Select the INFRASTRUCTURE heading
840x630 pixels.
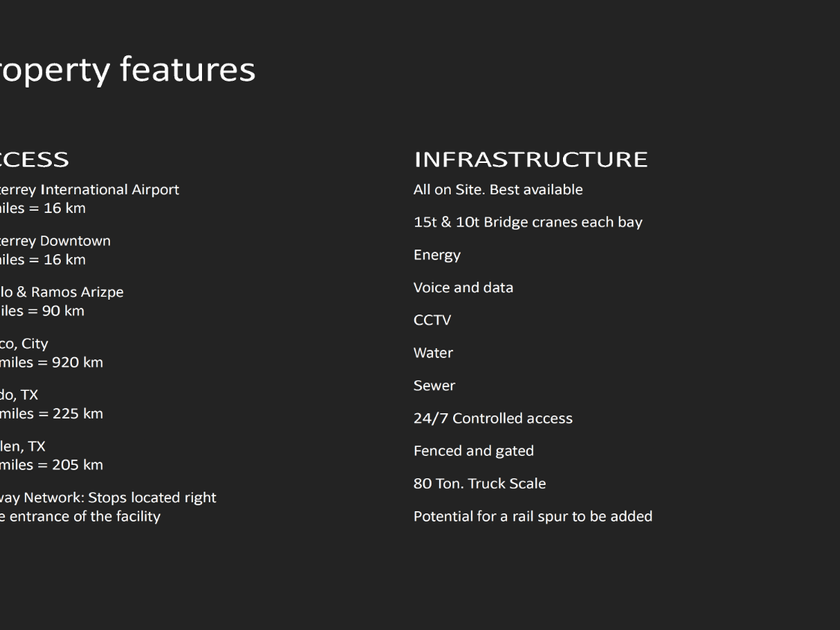(x=530, y=160)
